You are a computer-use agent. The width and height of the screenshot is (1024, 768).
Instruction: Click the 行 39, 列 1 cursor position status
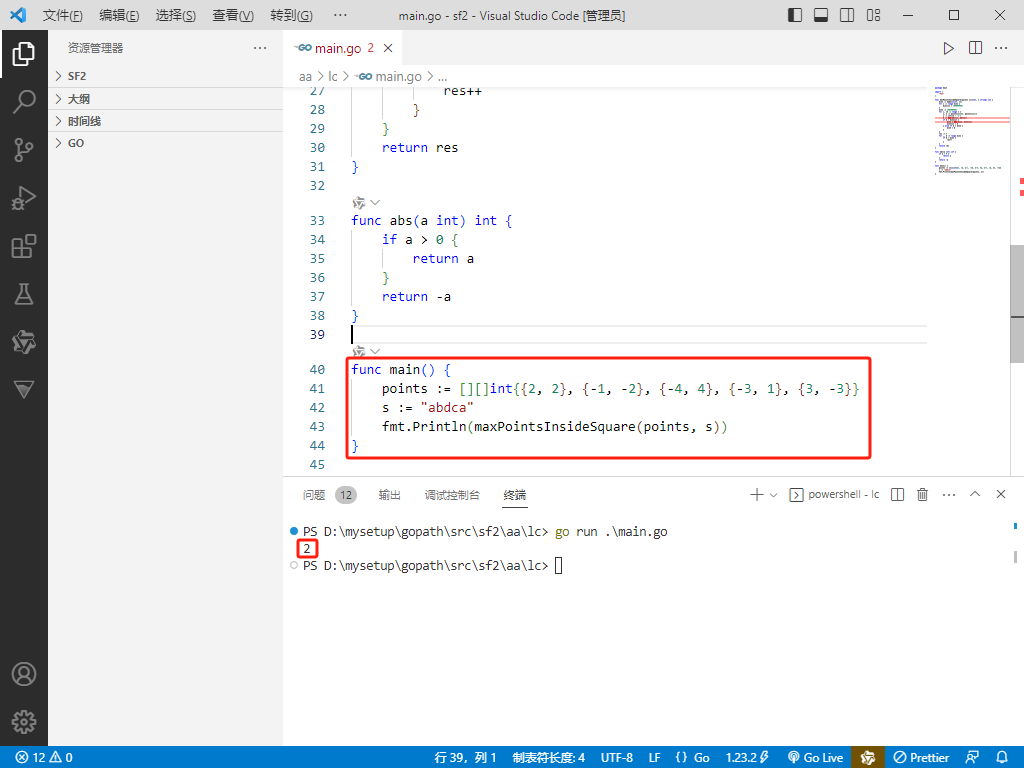point(465,758)
